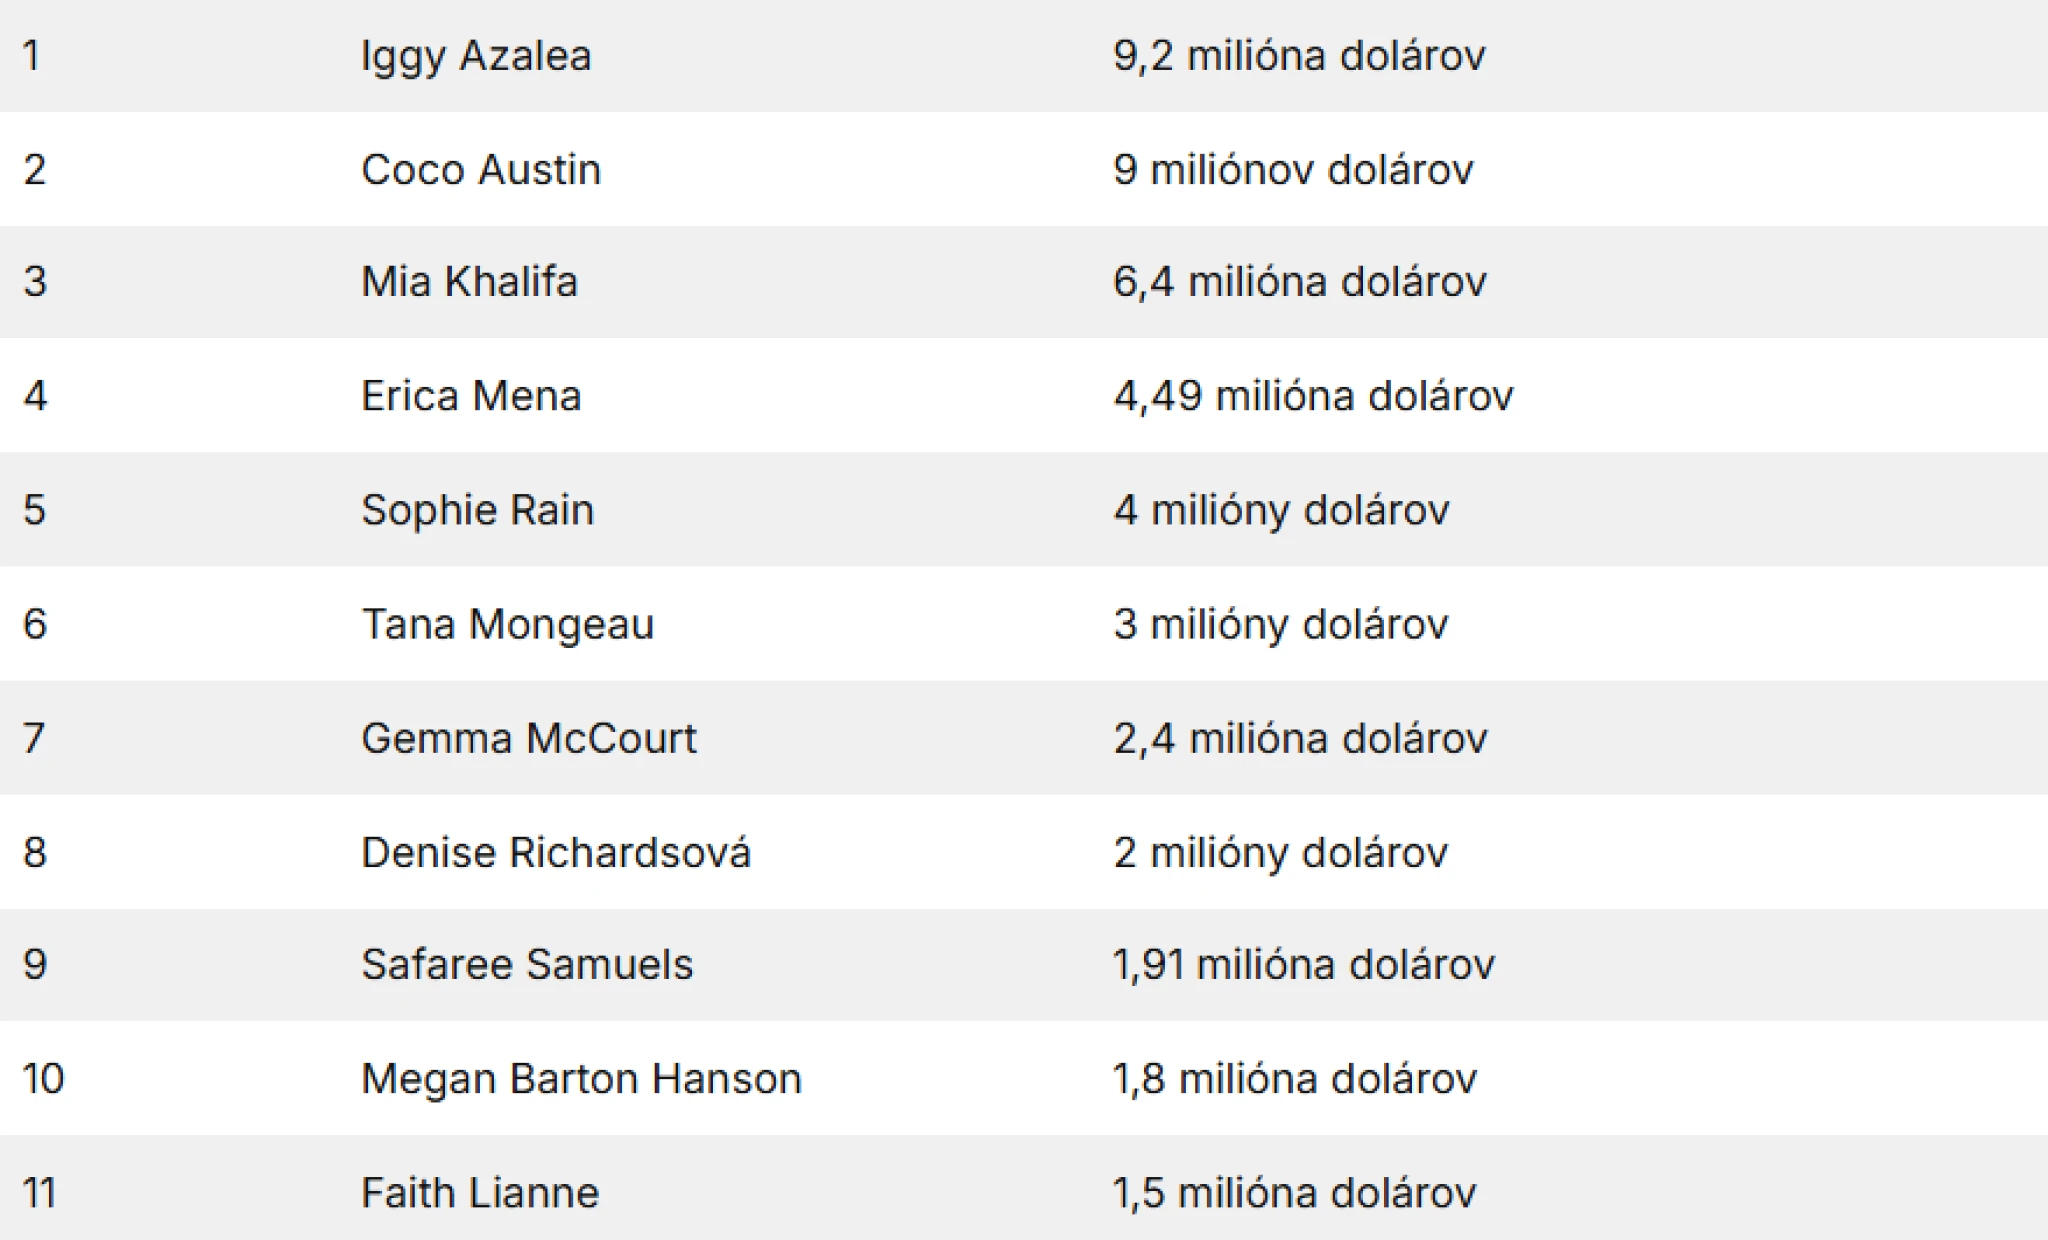Viewport: 2048px width, 1240px height.
Task: Click the Mia Khalifa name cell
Action: 469,282
